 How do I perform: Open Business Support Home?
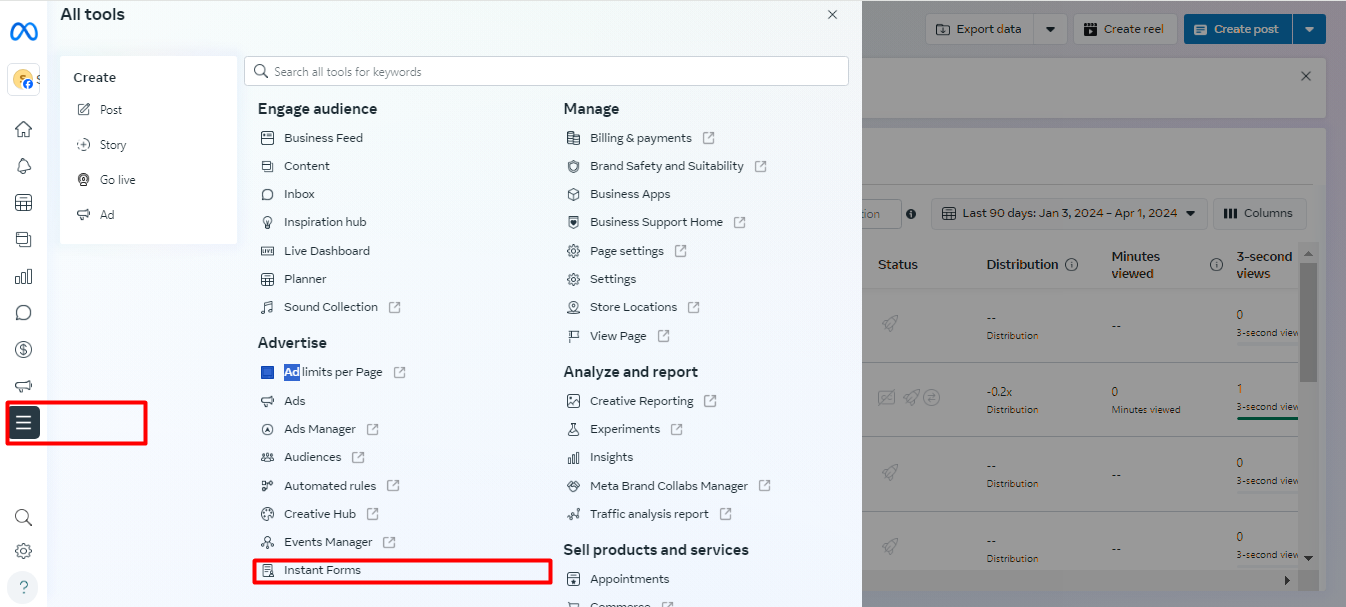[656, 222]
